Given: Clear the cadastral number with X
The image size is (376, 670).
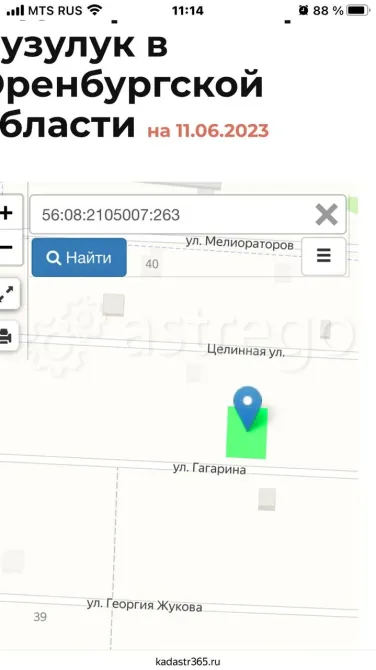Looking at the screenshot, I should (326, 215).
